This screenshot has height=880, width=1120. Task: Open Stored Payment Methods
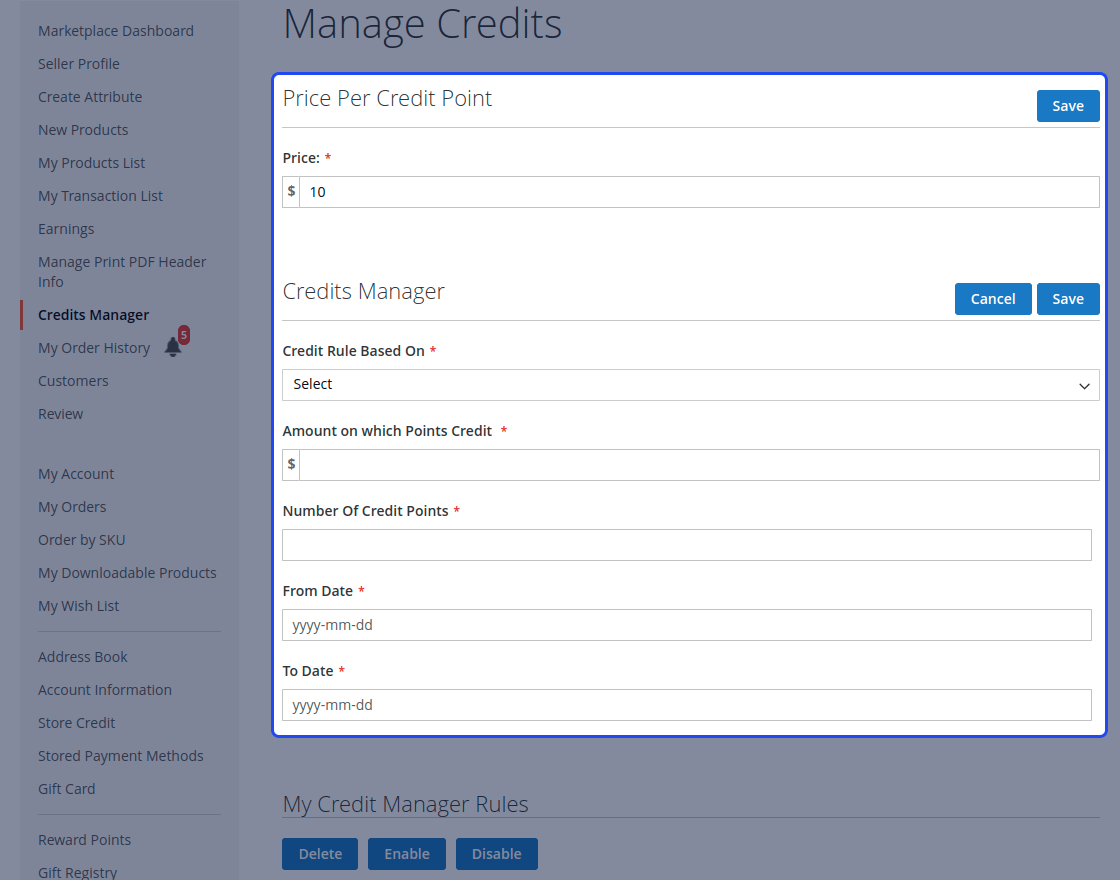(x=121, y=756)
